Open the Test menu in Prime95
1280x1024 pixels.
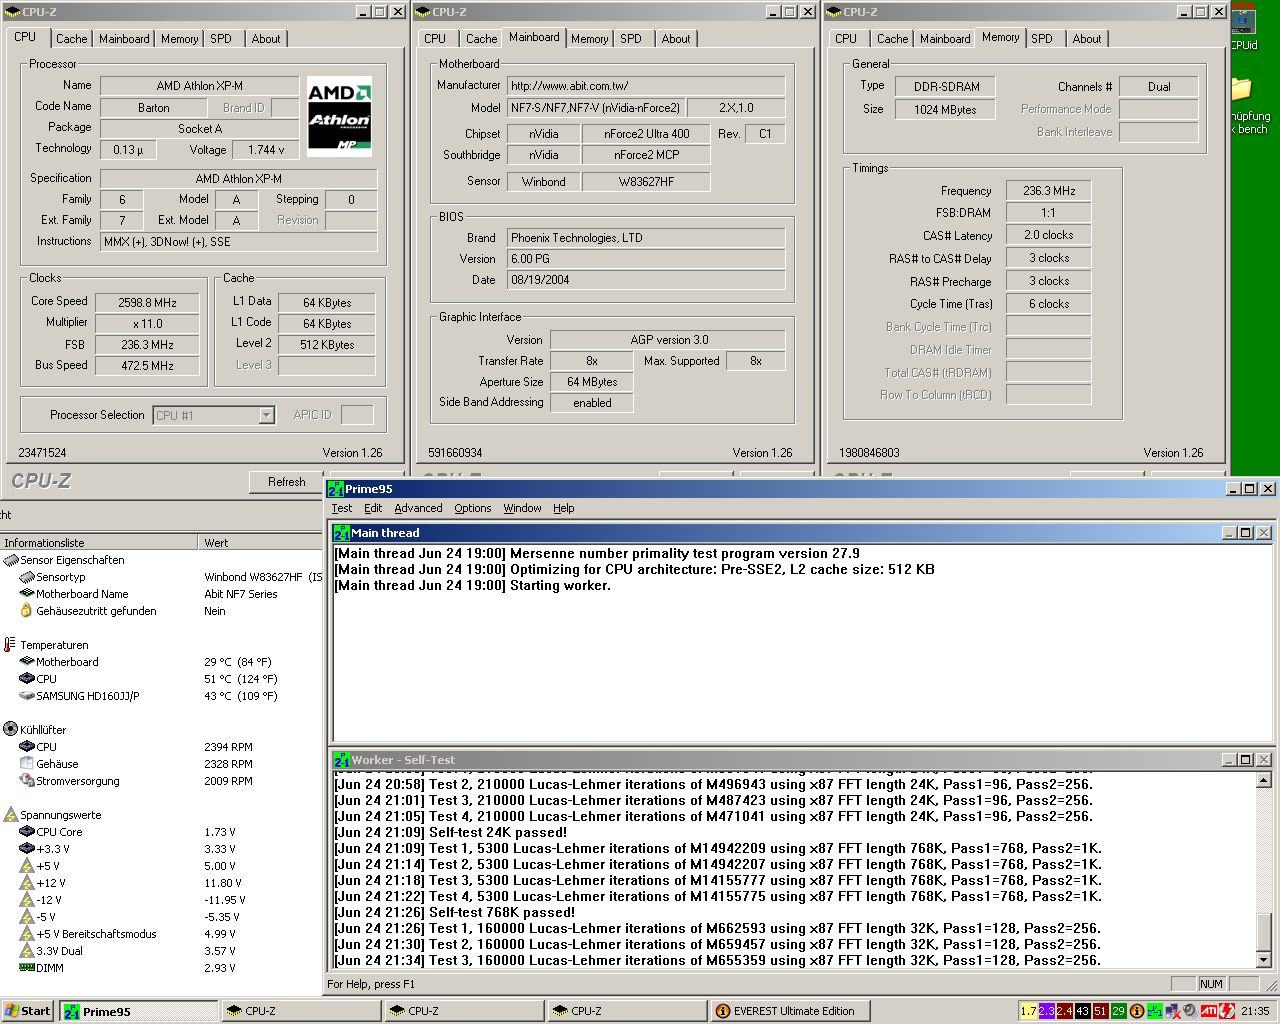click(342, 508)
